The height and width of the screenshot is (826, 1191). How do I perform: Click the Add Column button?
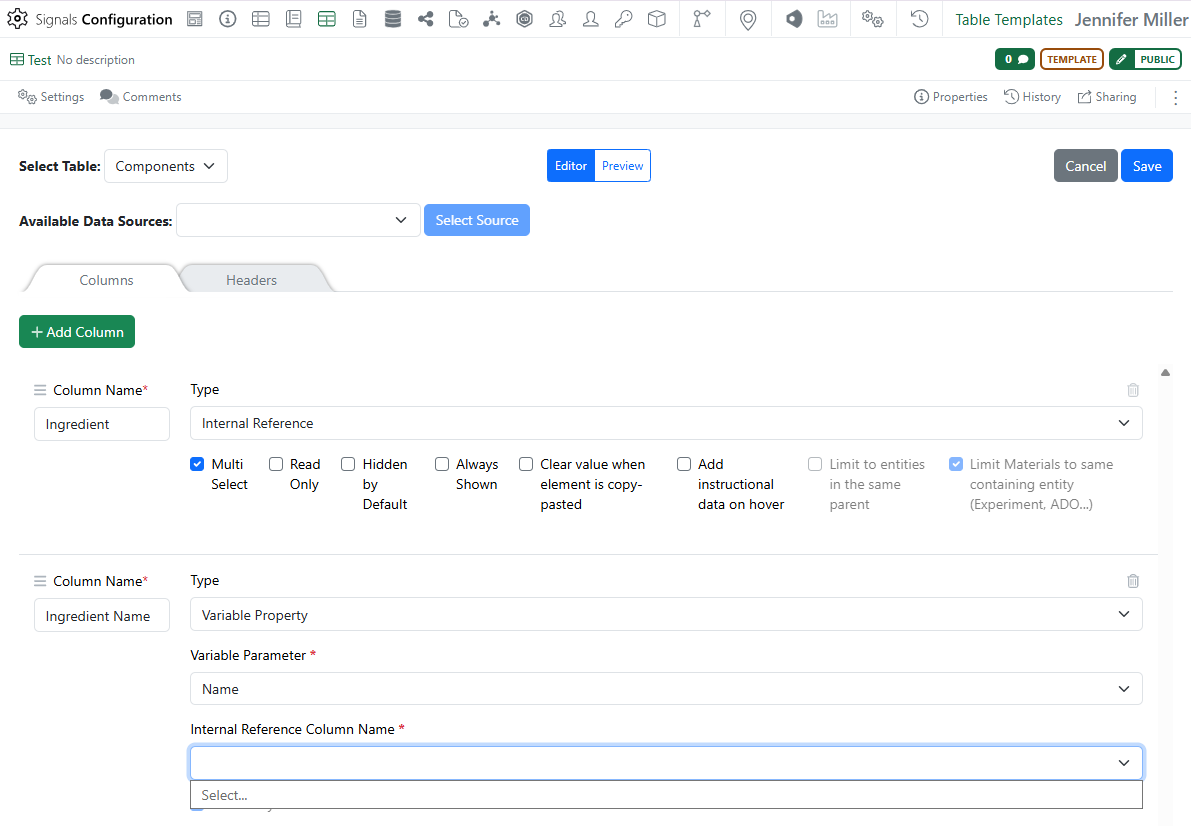click(x=77, y=332)
